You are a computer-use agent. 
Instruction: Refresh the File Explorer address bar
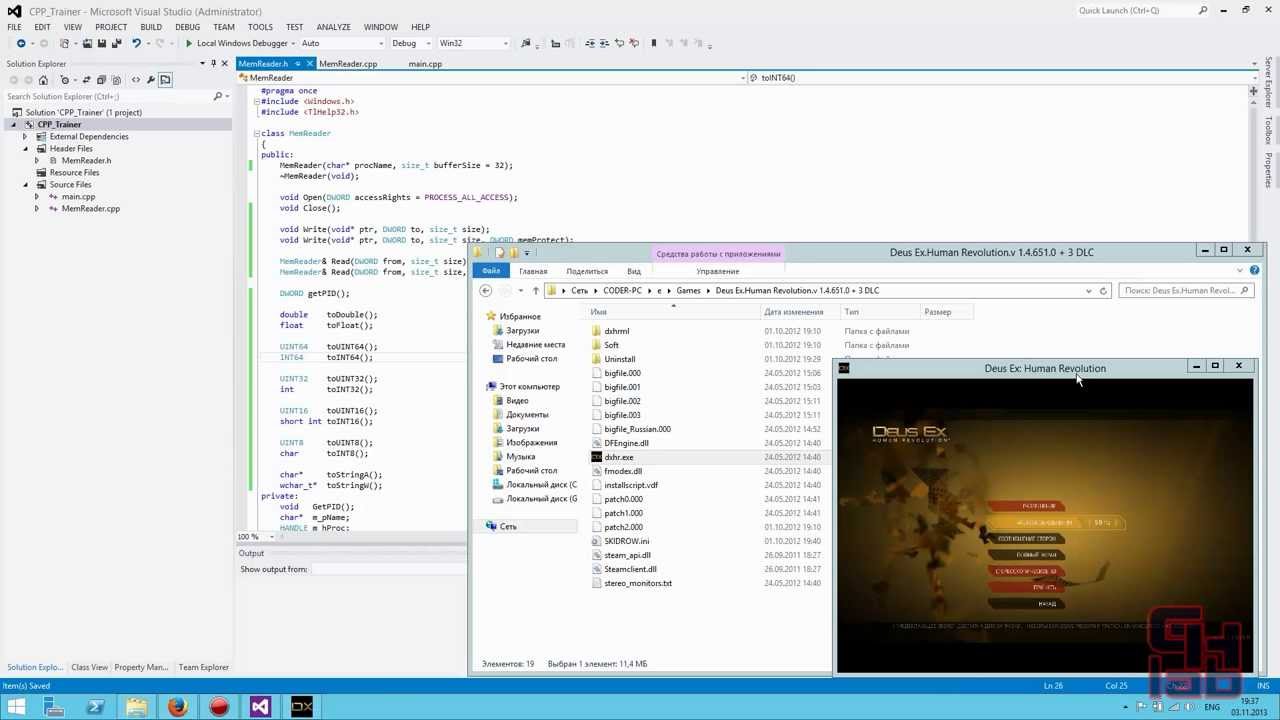click(1103, 290)
